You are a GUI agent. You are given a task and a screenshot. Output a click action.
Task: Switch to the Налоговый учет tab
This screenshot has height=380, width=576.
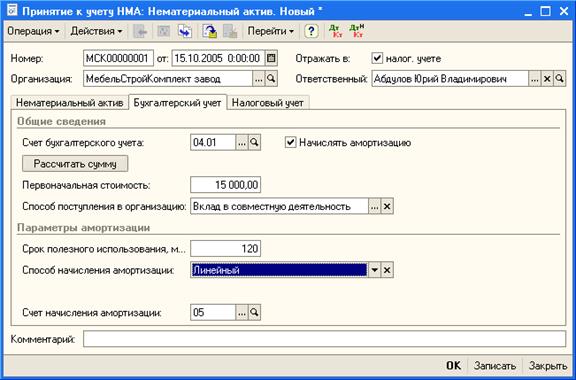[268, 103]
